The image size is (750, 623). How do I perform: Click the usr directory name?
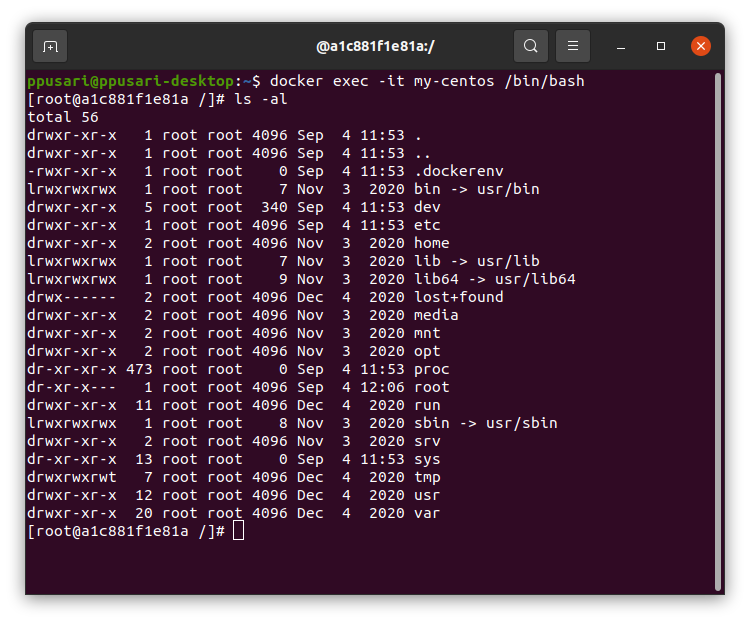(427, 495)
